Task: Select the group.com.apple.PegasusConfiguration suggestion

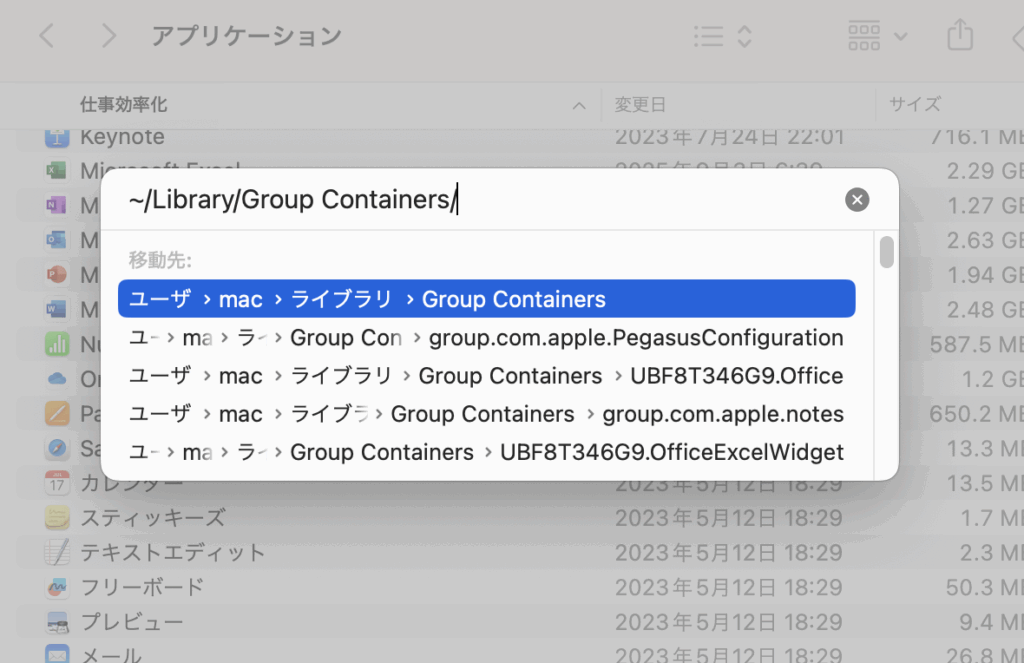Action: tap(486, 338)
